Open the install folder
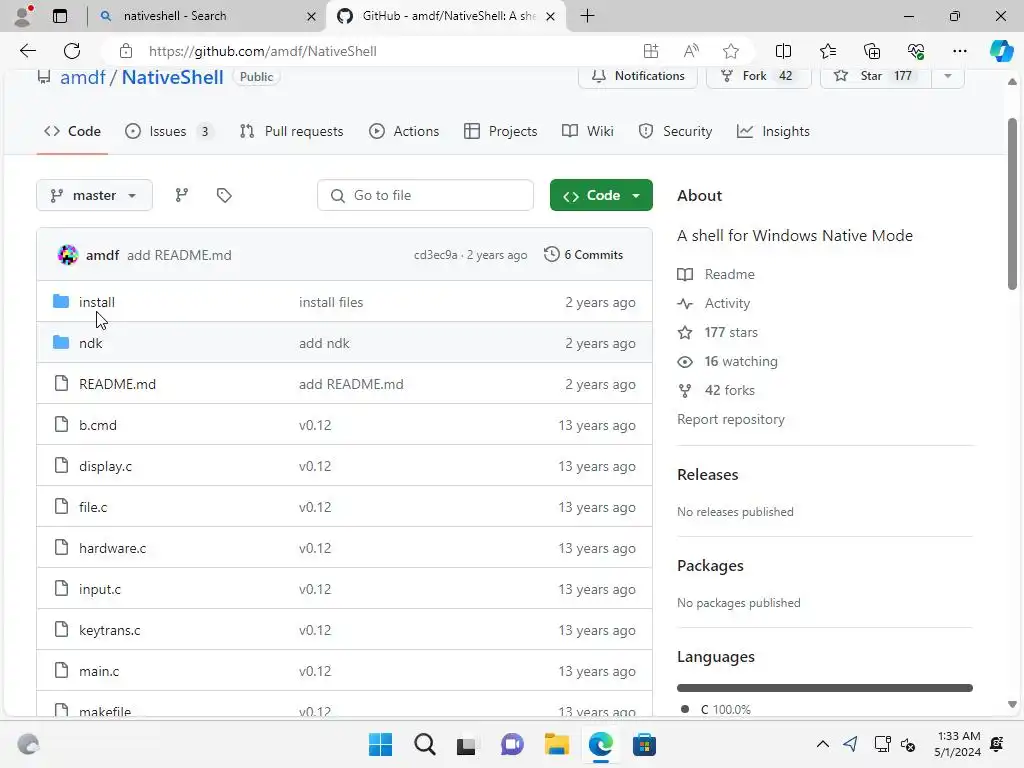Viewport: 1024px width, 768px height. (x=97, y=302)
